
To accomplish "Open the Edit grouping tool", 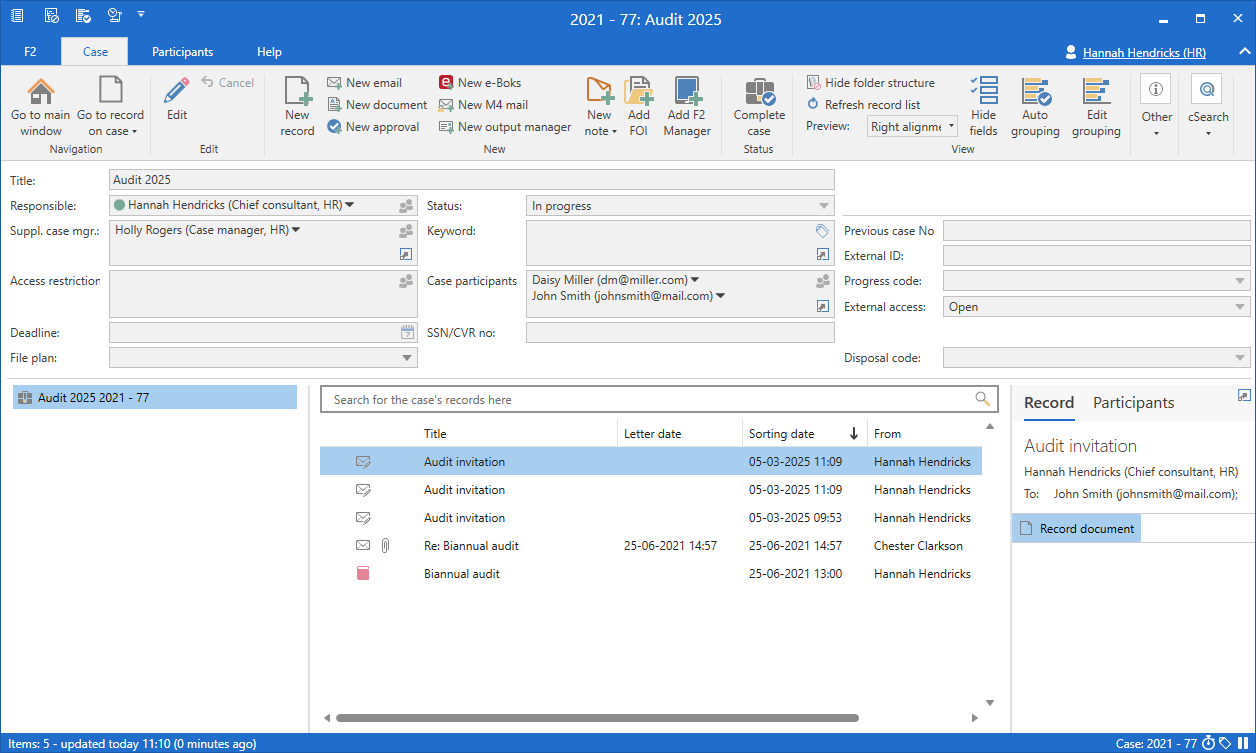I will (1096, 93).
